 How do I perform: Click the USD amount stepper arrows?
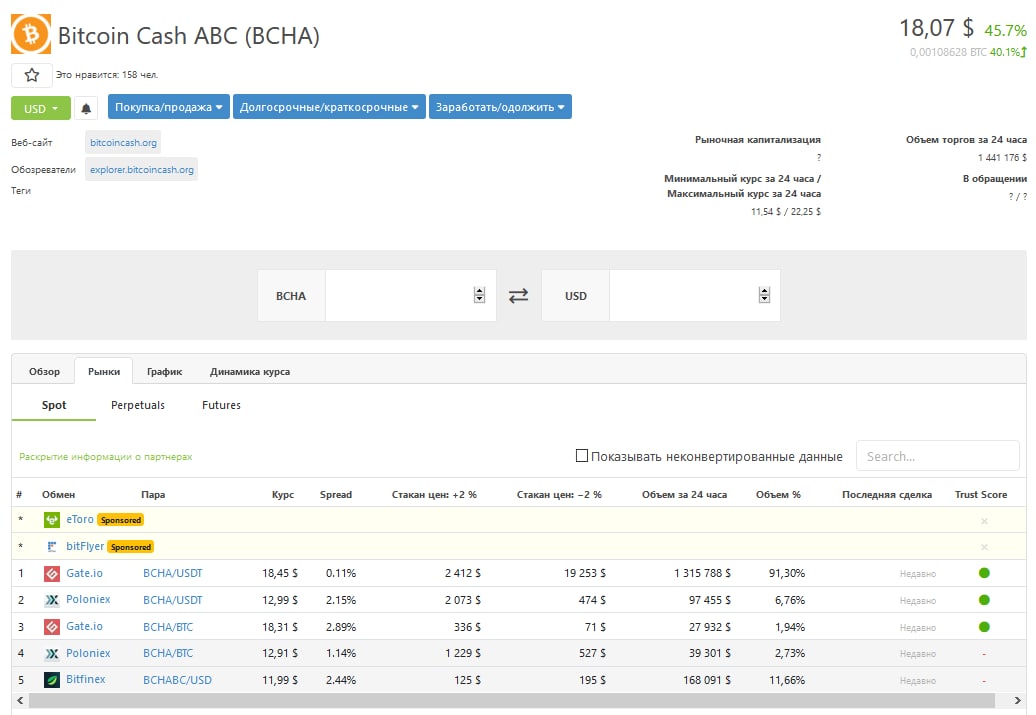[764, 295]
